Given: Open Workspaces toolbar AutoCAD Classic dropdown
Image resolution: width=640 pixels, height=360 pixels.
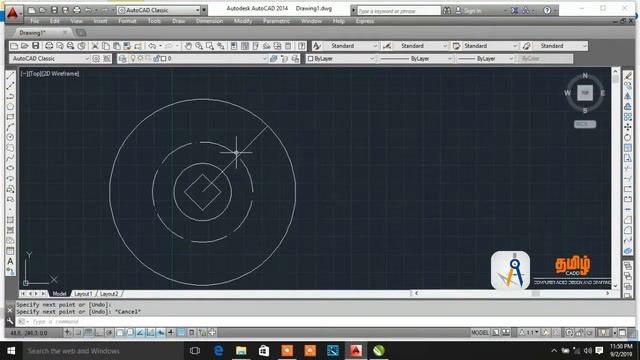Looking at the screenshot, I should [50, 59].
